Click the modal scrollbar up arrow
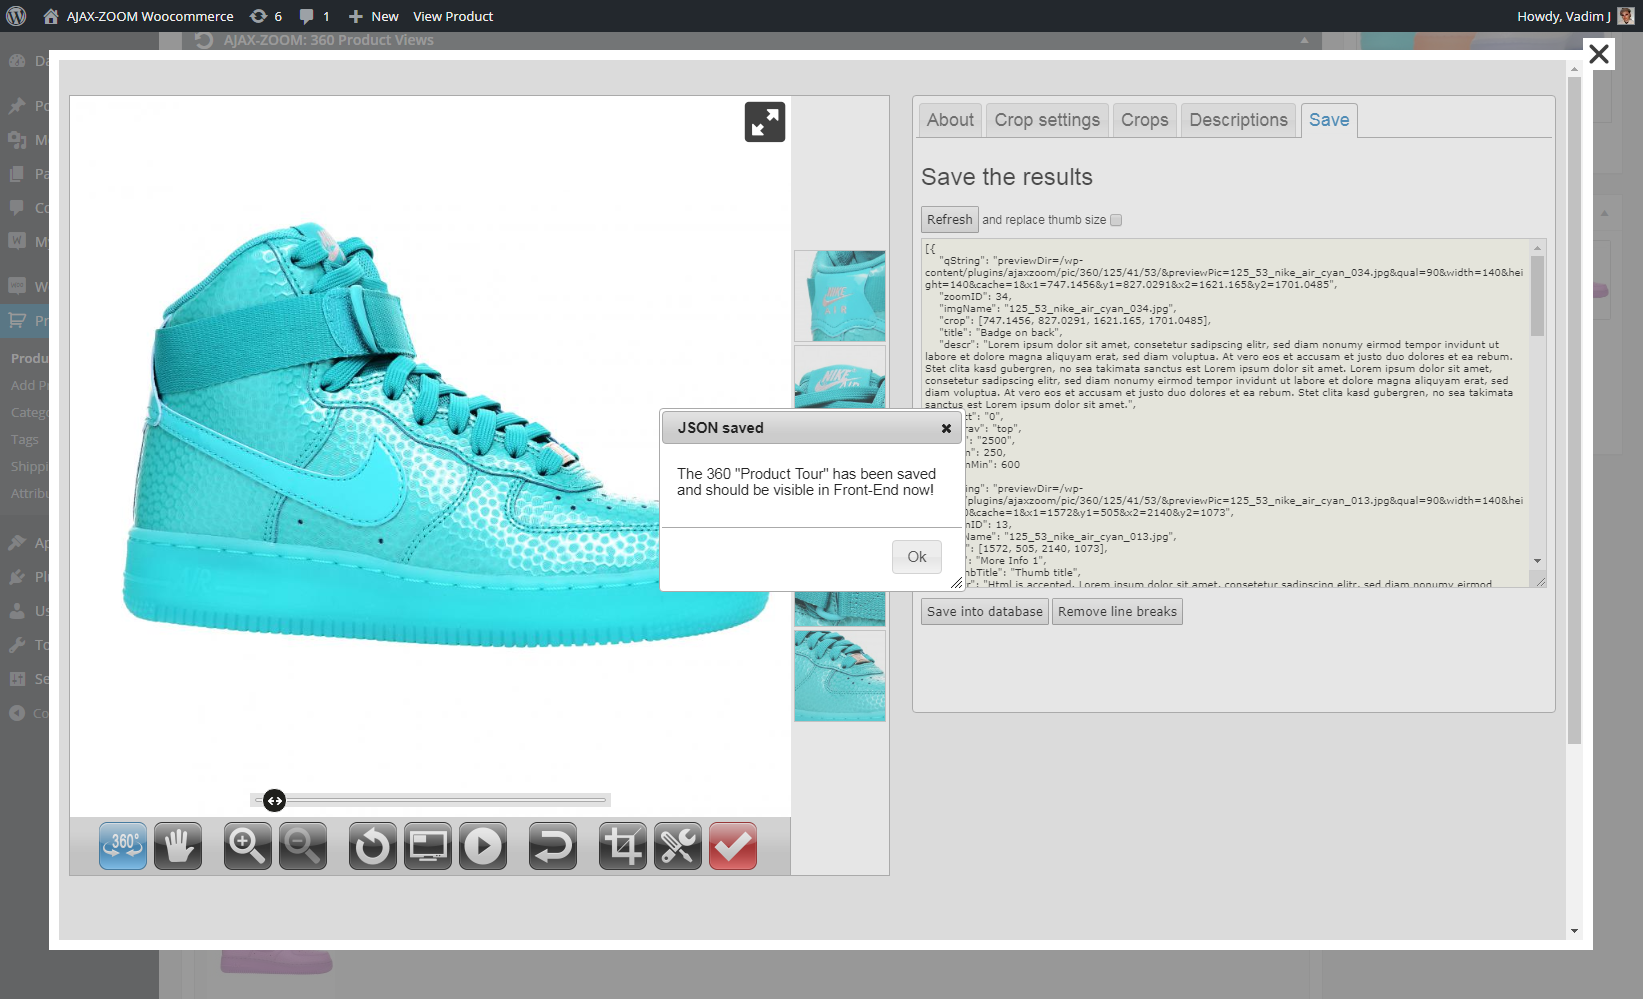 coord(1574,68)
